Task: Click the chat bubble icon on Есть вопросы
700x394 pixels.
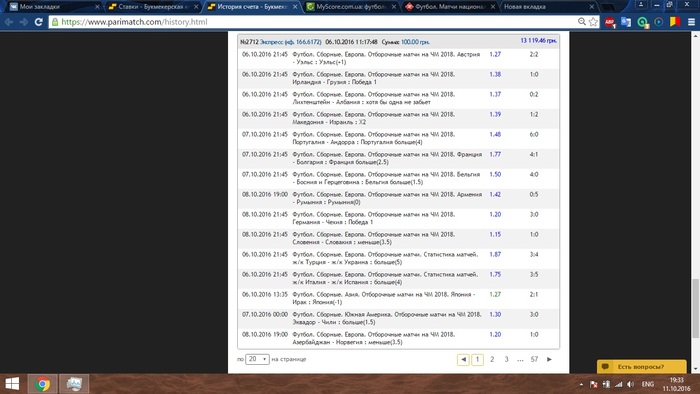Action: pos(605,367)
